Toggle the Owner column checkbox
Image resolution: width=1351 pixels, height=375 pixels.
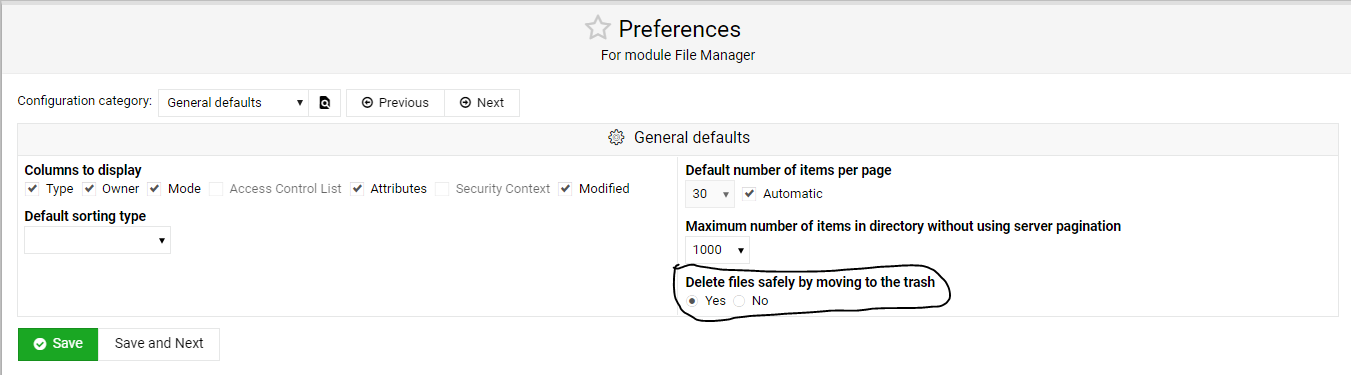(89, 188)
